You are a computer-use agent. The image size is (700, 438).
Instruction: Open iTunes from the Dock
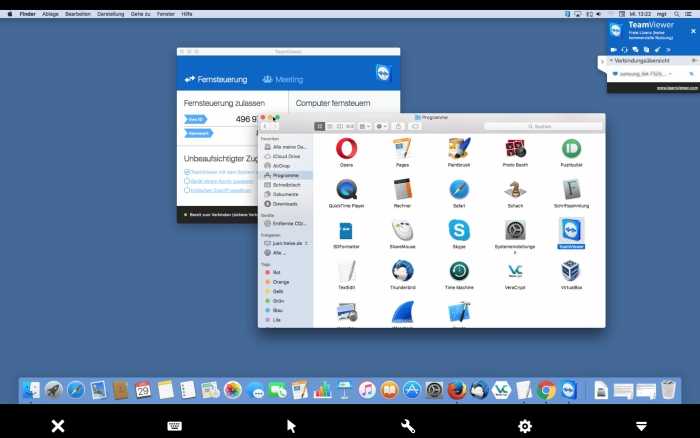tap(367, 390)
